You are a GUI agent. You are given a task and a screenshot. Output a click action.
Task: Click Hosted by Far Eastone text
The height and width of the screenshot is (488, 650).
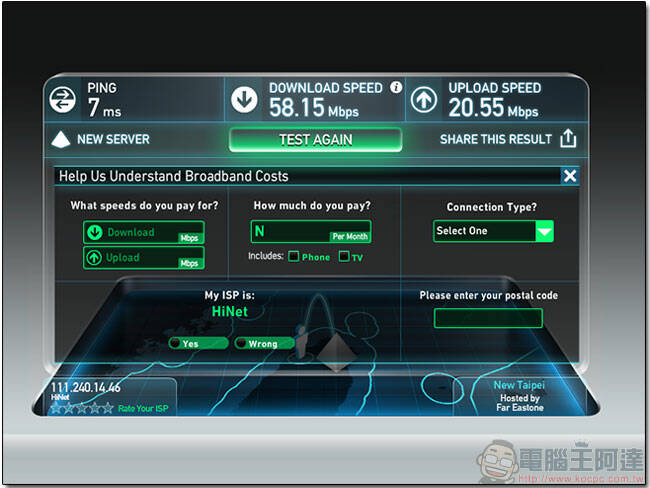coord(520,403)
